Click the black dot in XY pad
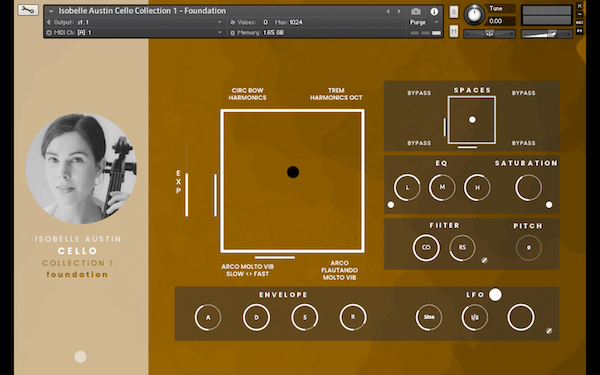 pos(293,172)
